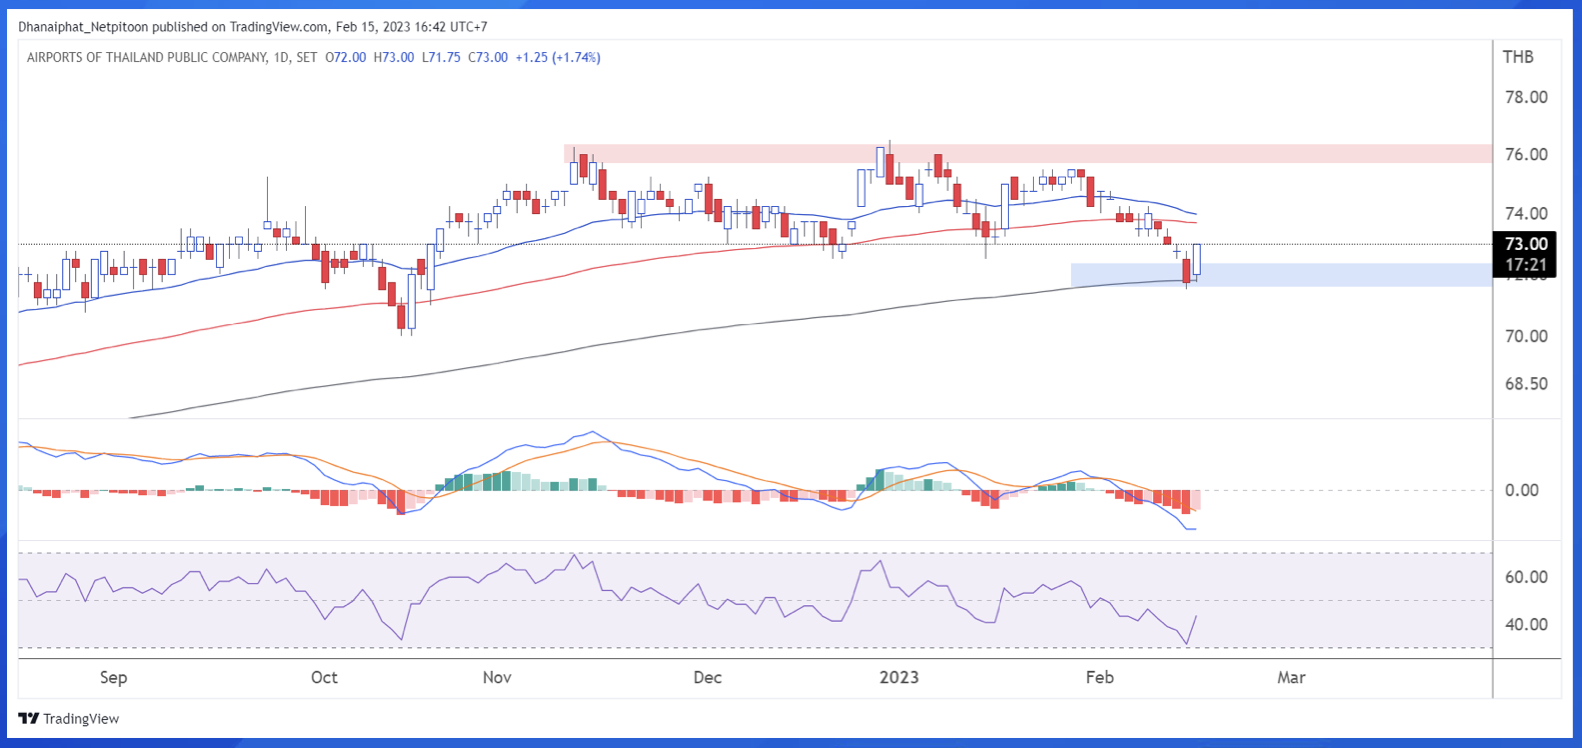
Task: Click the blue support zone rectangle
Action: tap(1281, 275)
